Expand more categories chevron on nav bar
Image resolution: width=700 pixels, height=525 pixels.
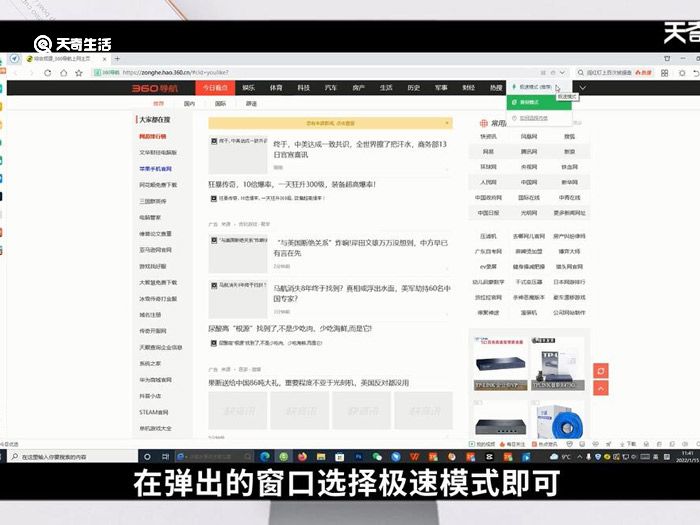click(x=583, y=88)
